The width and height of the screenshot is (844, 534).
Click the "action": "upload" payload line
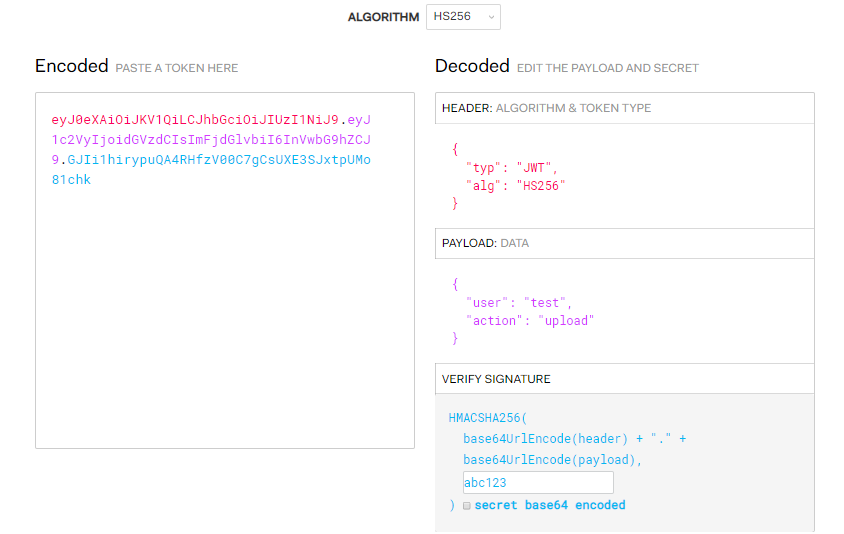[529, 321]
